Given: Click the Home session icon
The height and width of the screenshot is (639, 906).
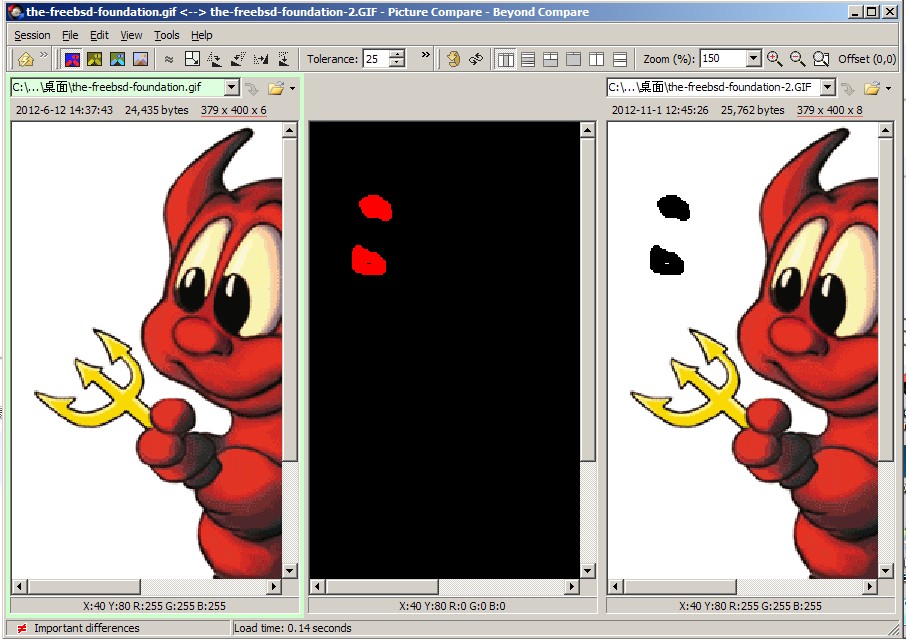Looking at the screenshot, I should click(x=26, y=59).
